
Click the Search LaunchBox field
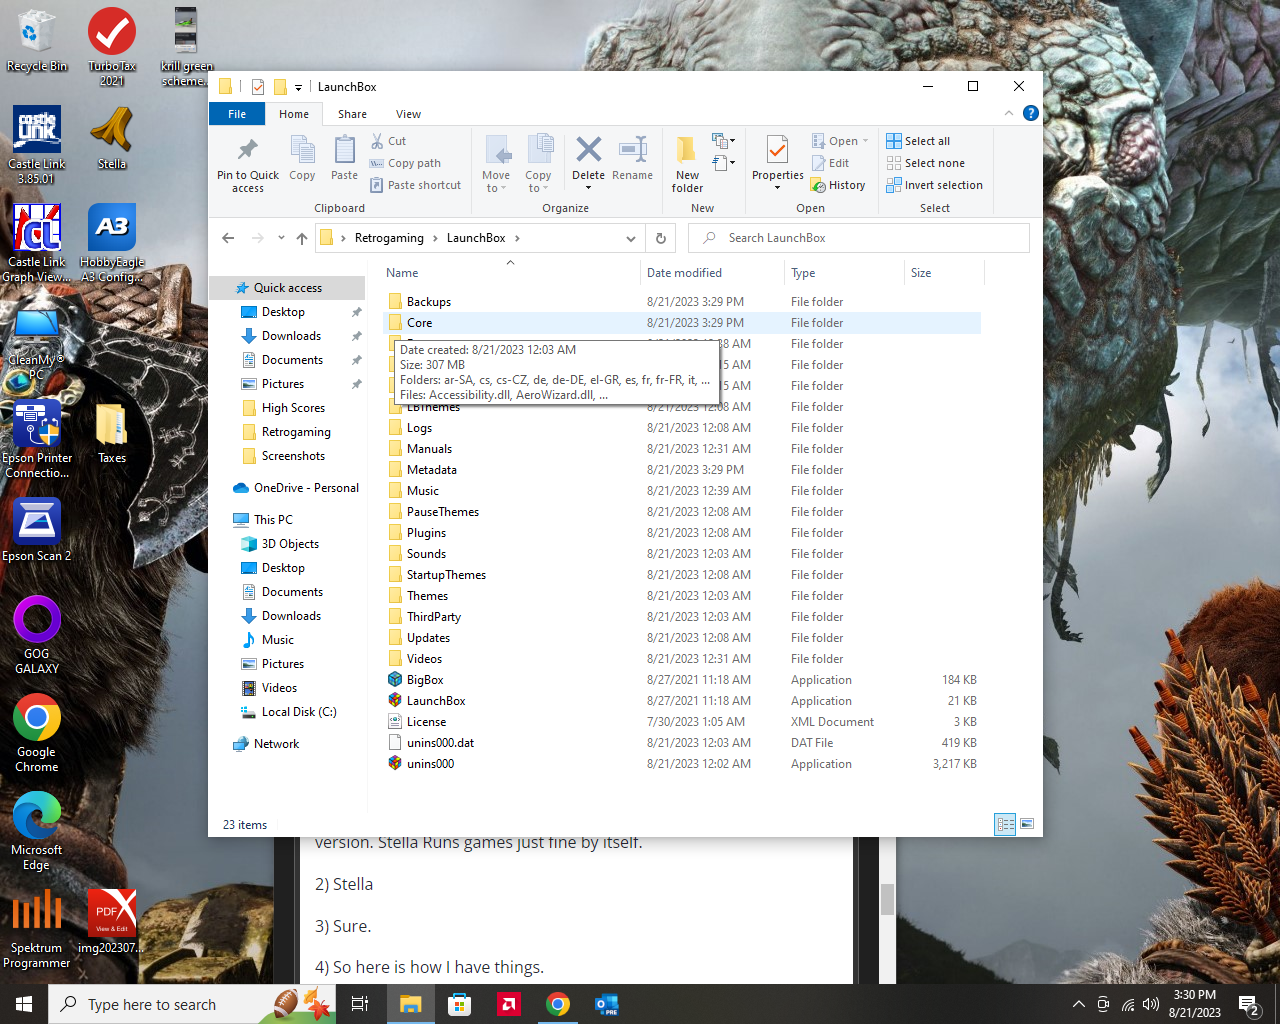point(858,238)
